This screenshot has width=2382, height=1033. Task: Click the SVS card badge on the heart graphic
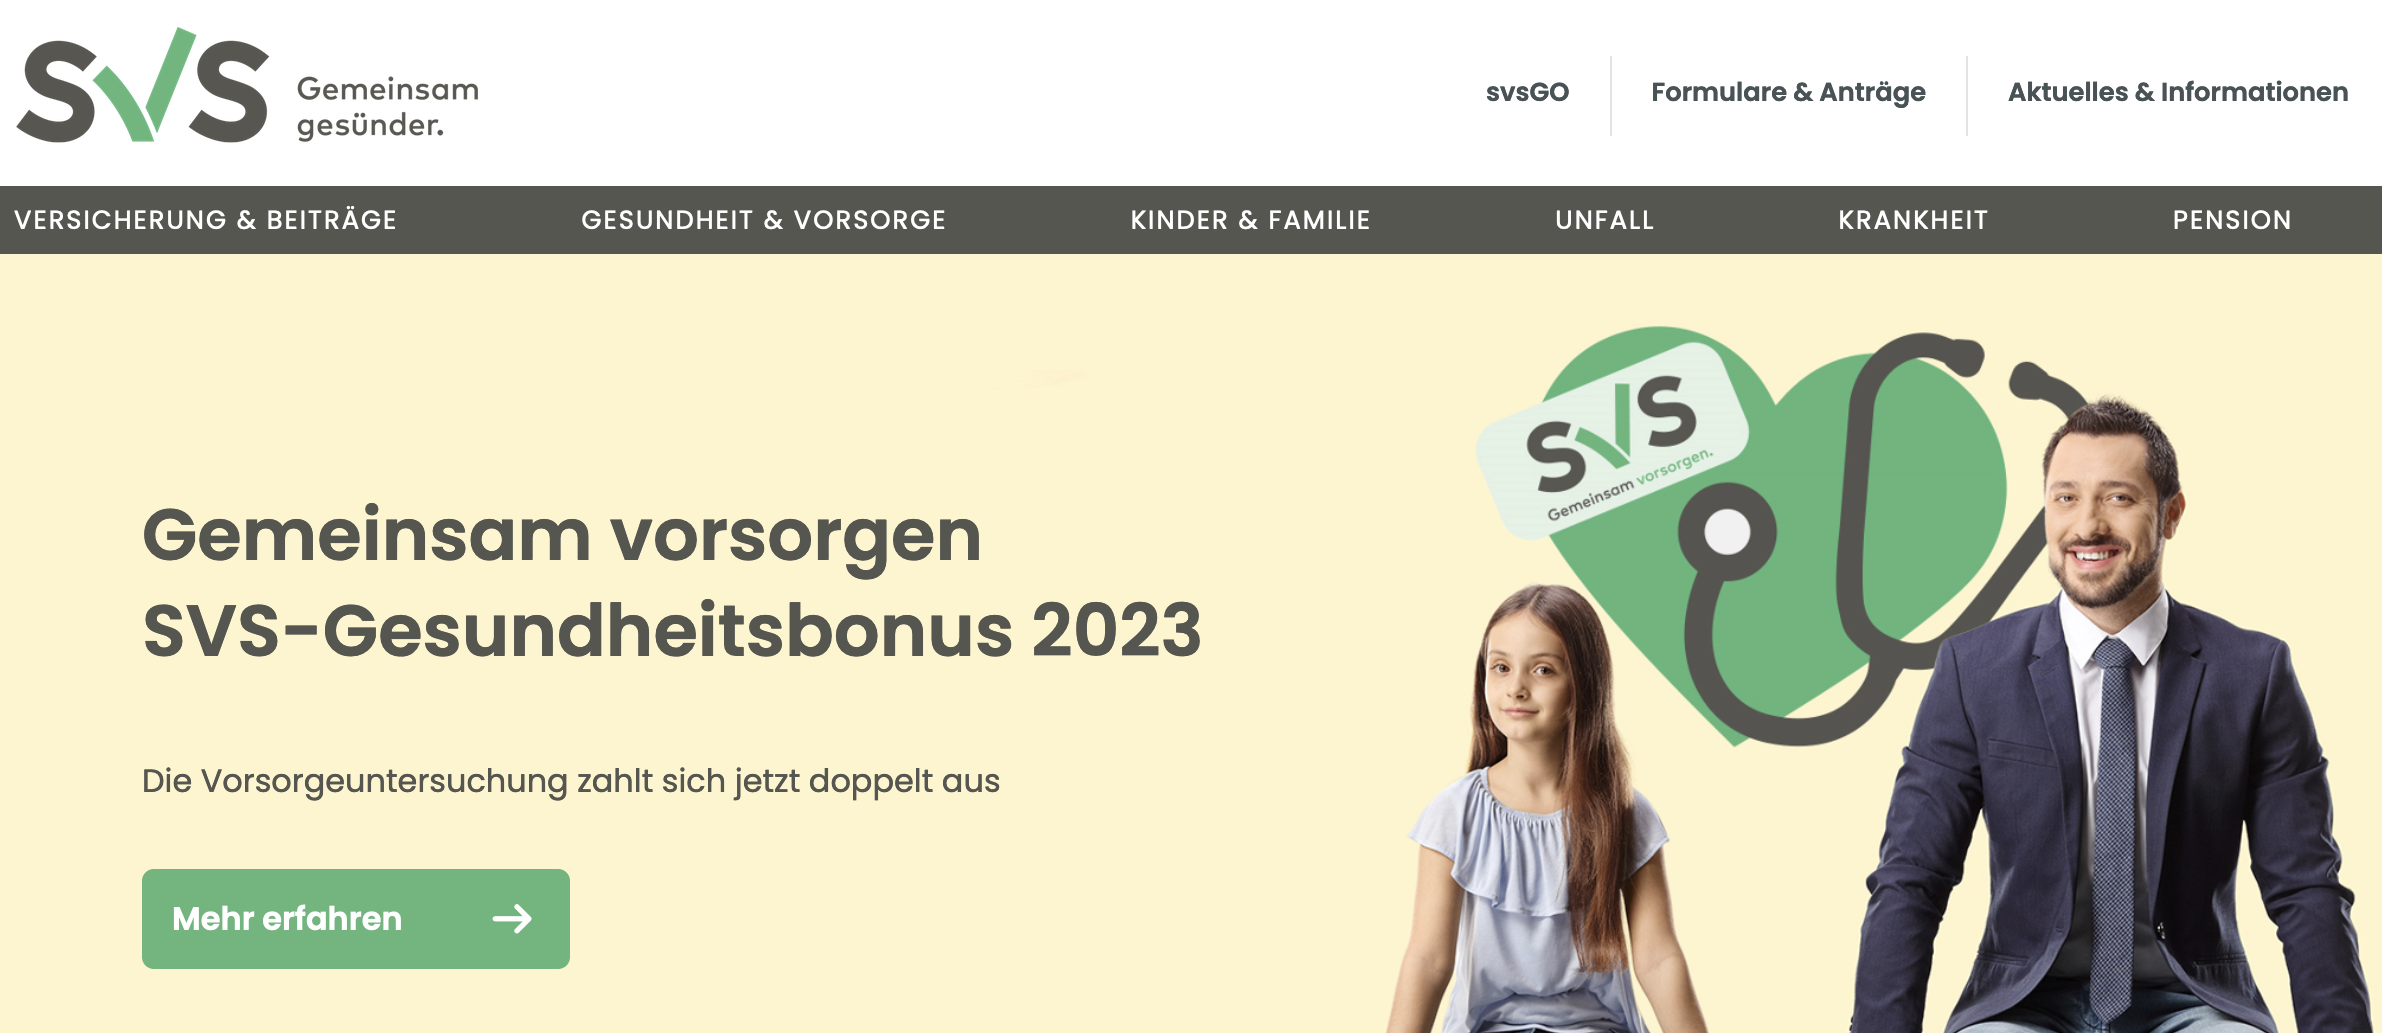(x=1612, y=440)
